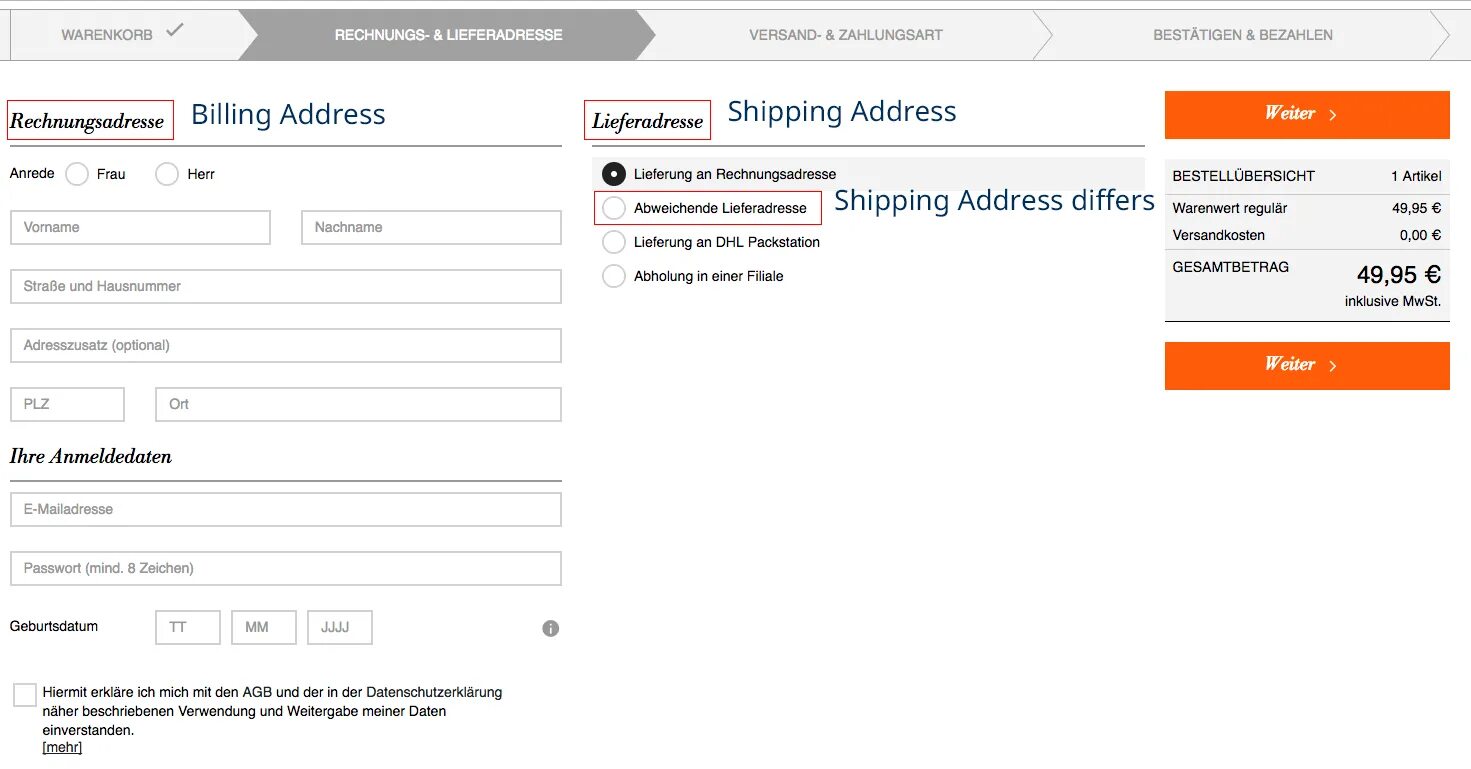Choose Abweichende Lieferadresse option
1471x769 pixels.
click(614, 208)
